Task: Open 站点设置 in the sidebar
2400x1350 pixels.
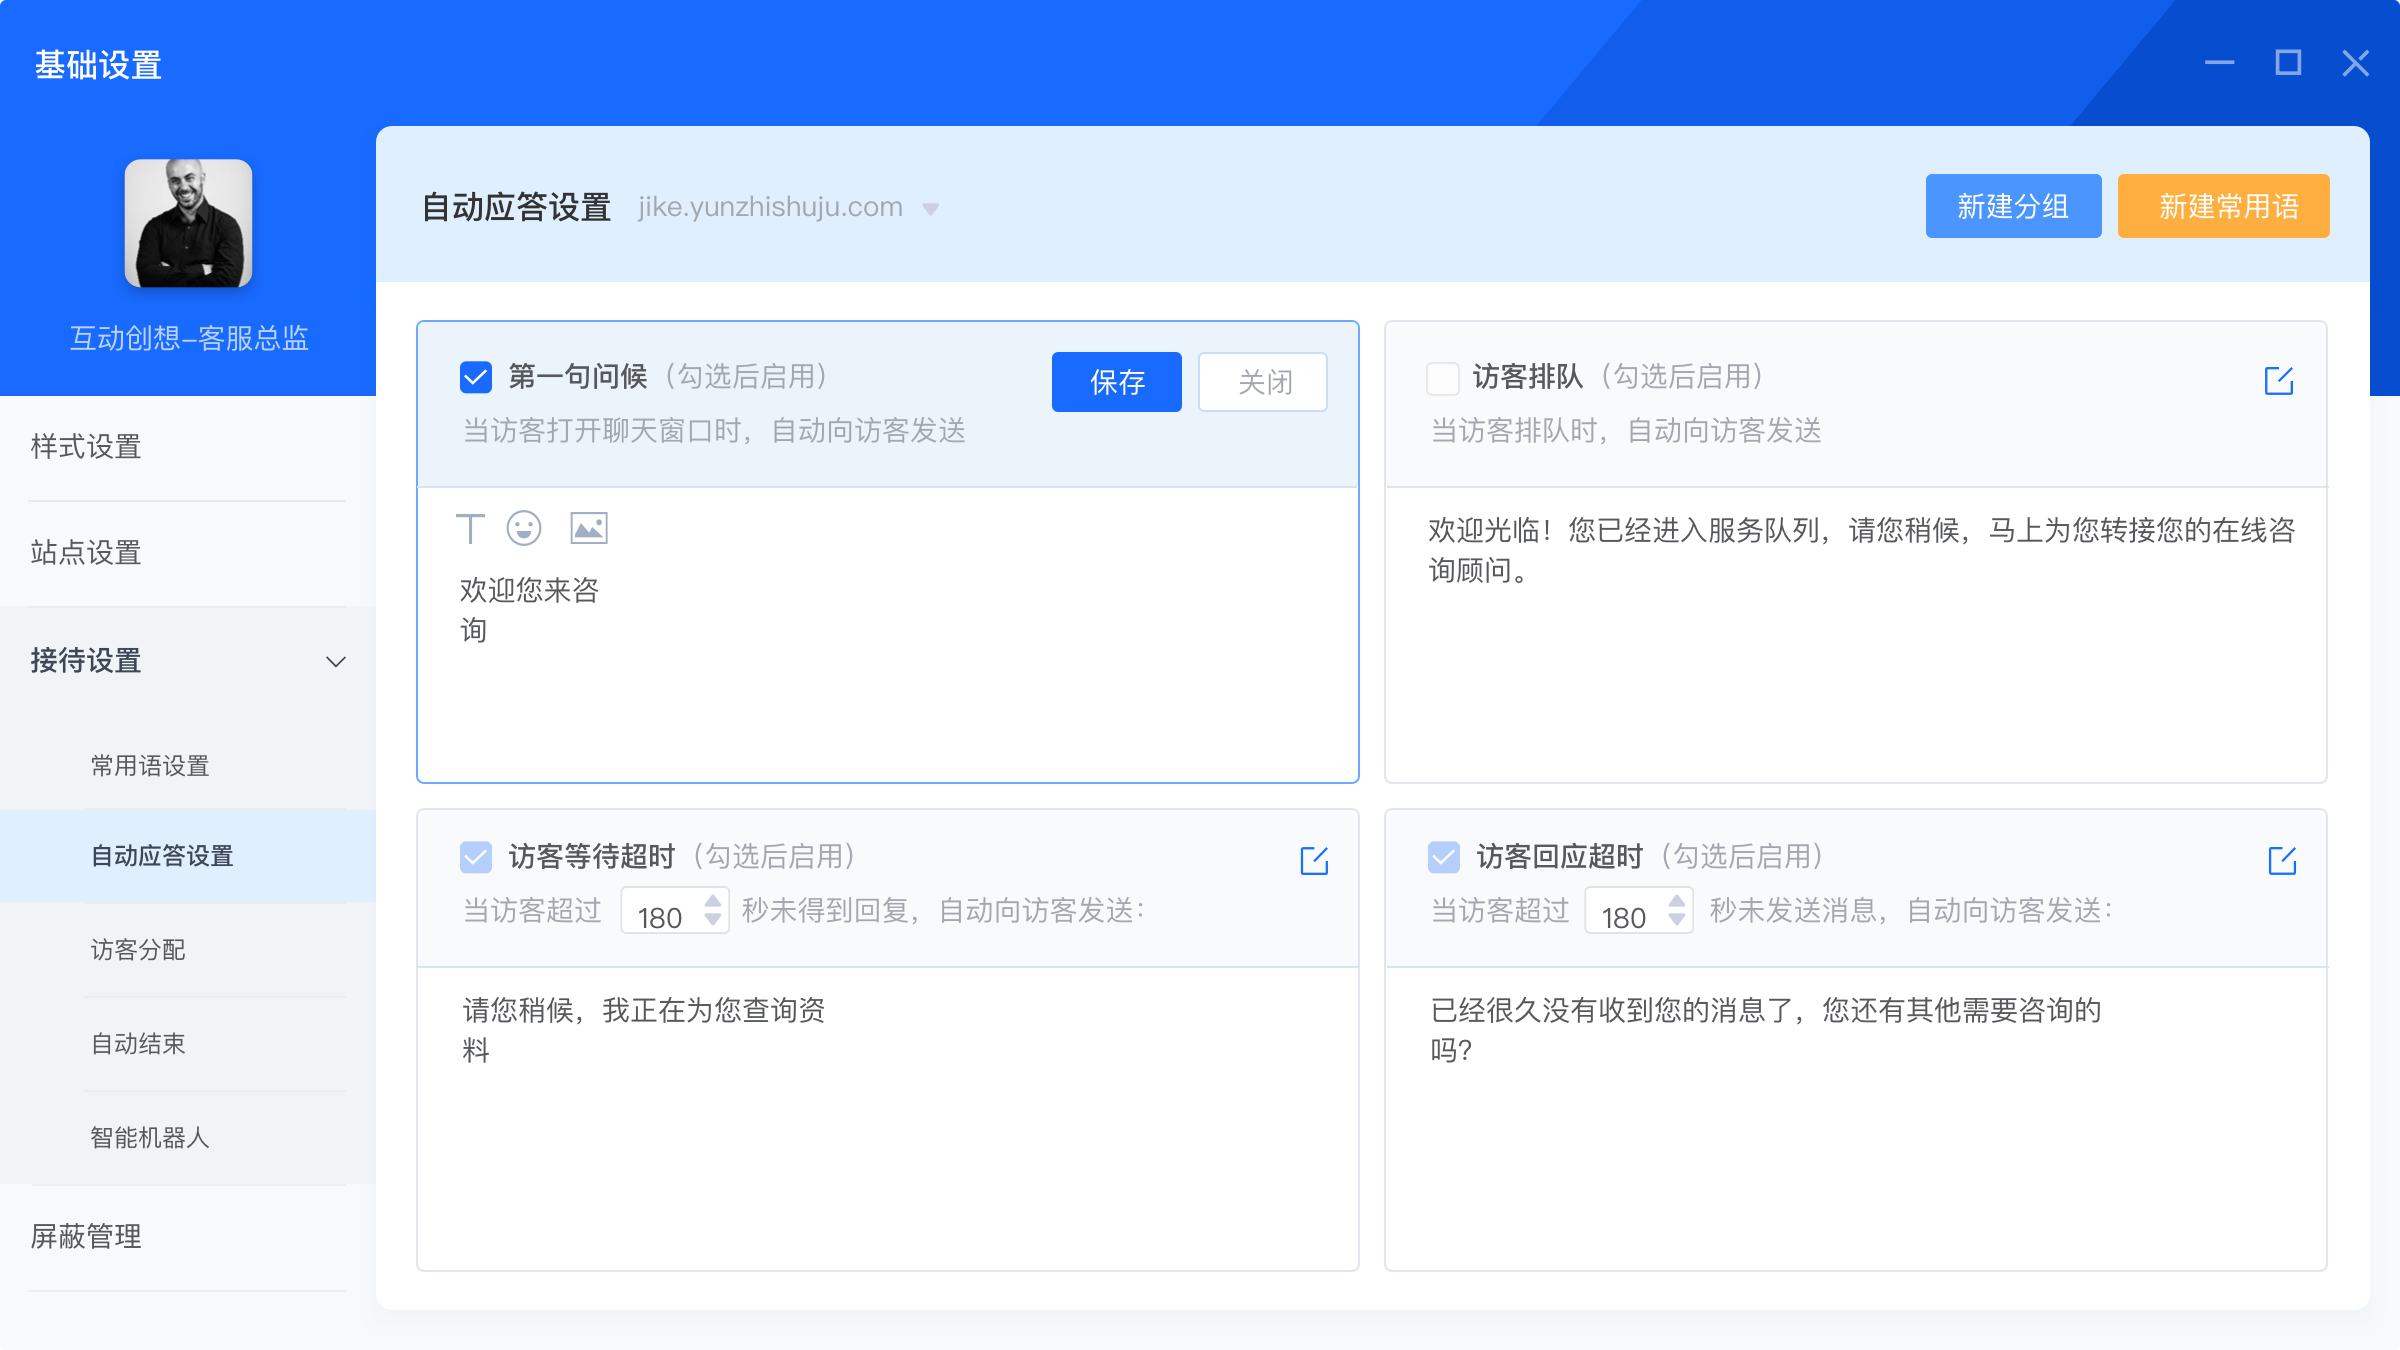Action: click(x=188, y=553)
